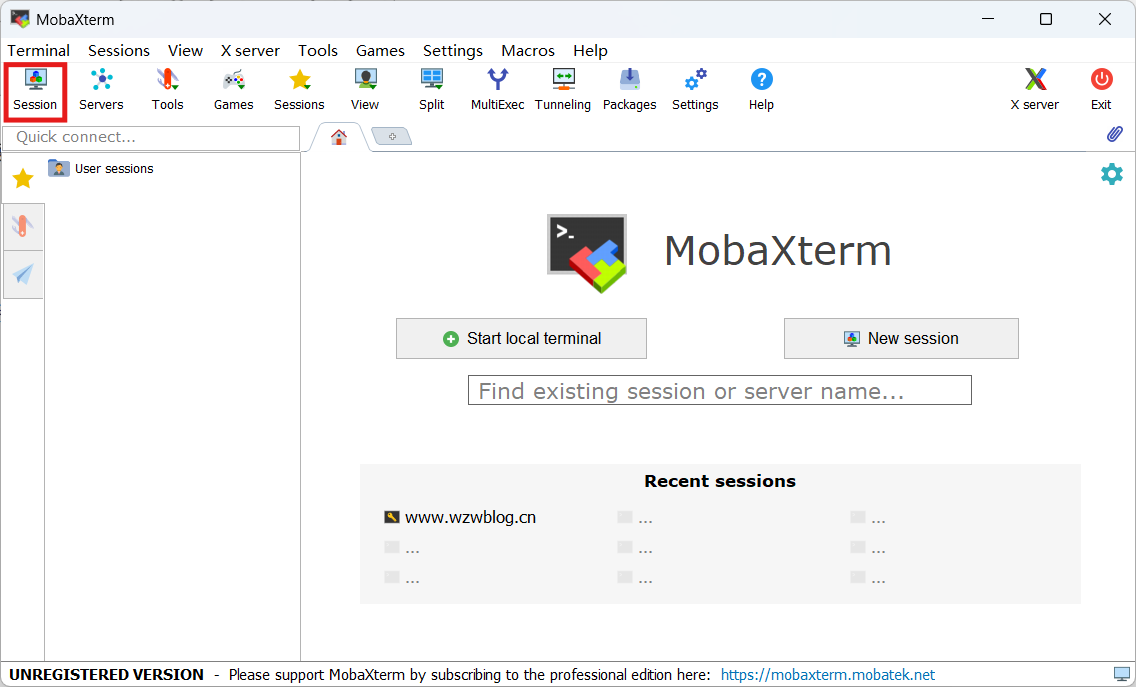
Task: Click the Quick connect input field
Action: click(x=151, y=137)
